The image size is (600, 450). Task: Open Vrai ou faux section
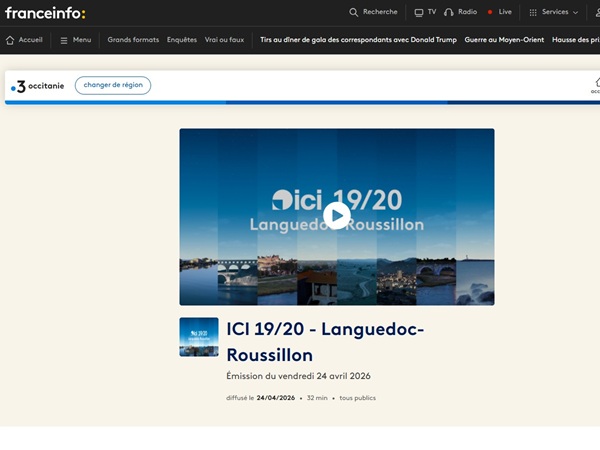(224, 40)
